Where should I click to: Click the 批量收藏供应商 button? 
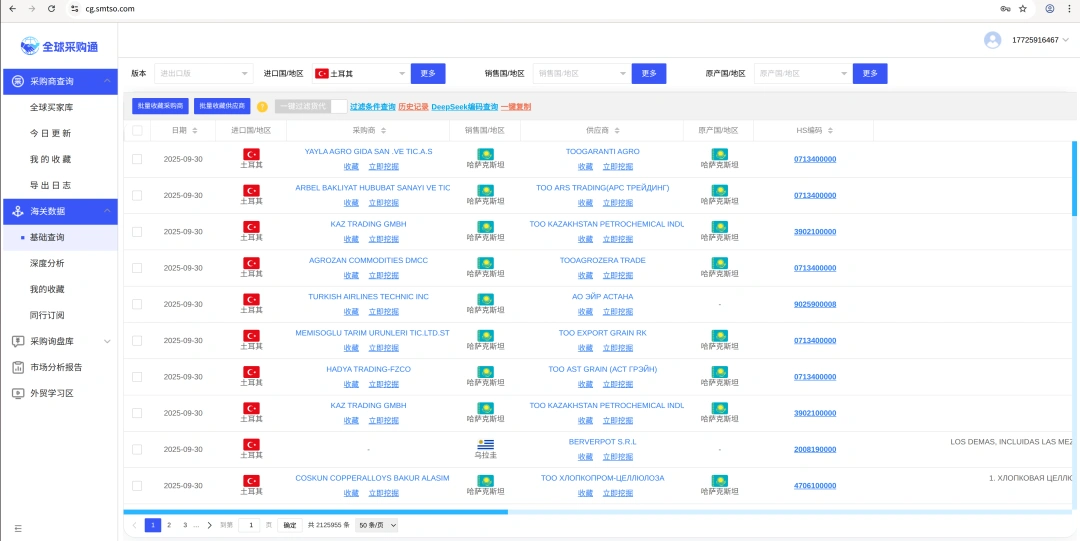click(222, 106)
